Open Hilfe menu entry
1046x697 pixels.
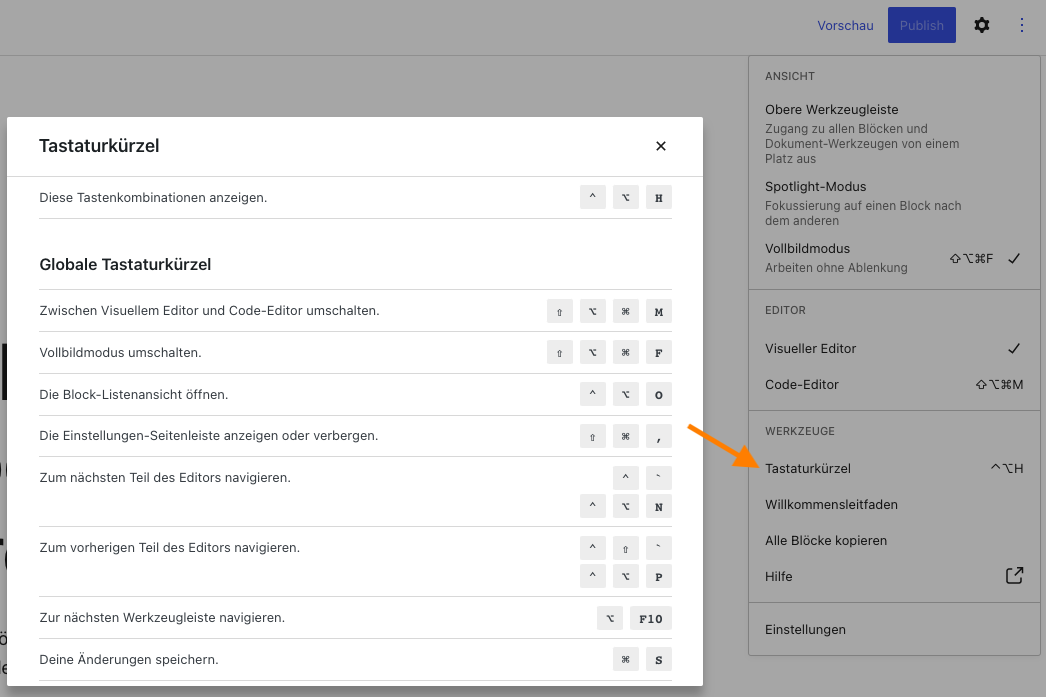(x=894, y=576)
